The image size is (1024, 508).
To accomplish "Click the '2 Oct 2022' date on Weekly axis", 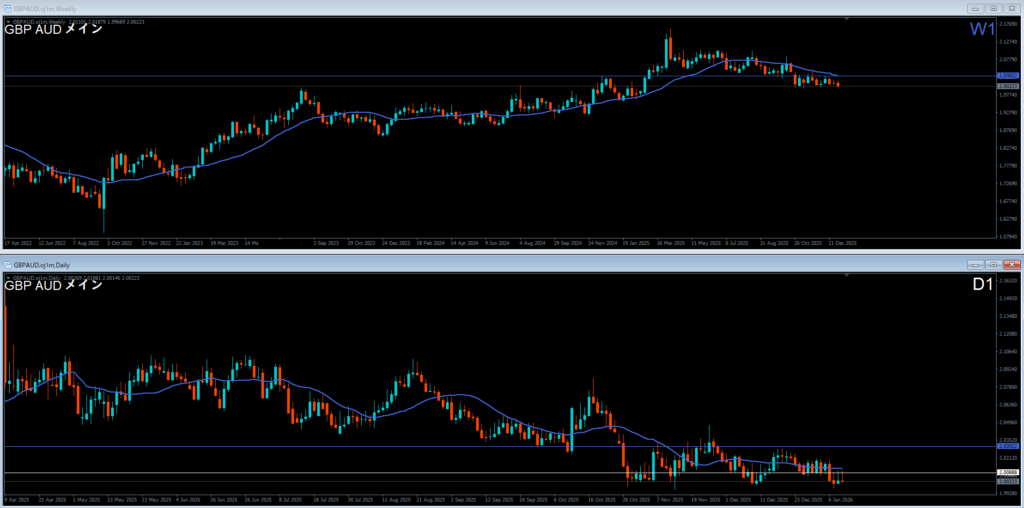I will (119, 242).
